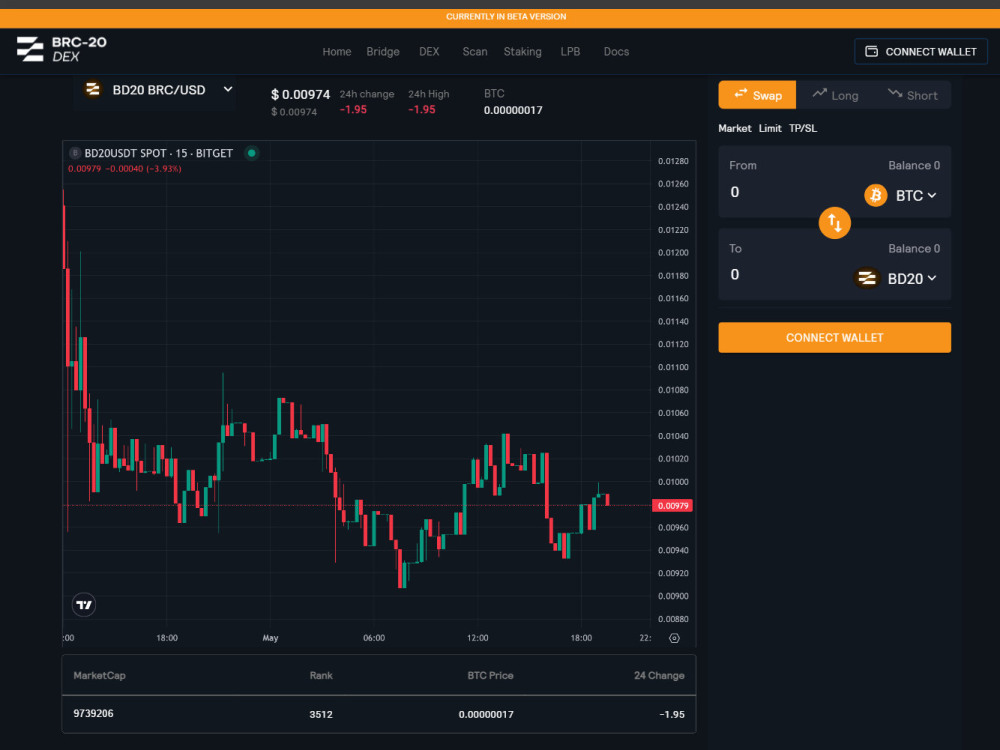Switch to the Swap tab

tap(757, 95)
